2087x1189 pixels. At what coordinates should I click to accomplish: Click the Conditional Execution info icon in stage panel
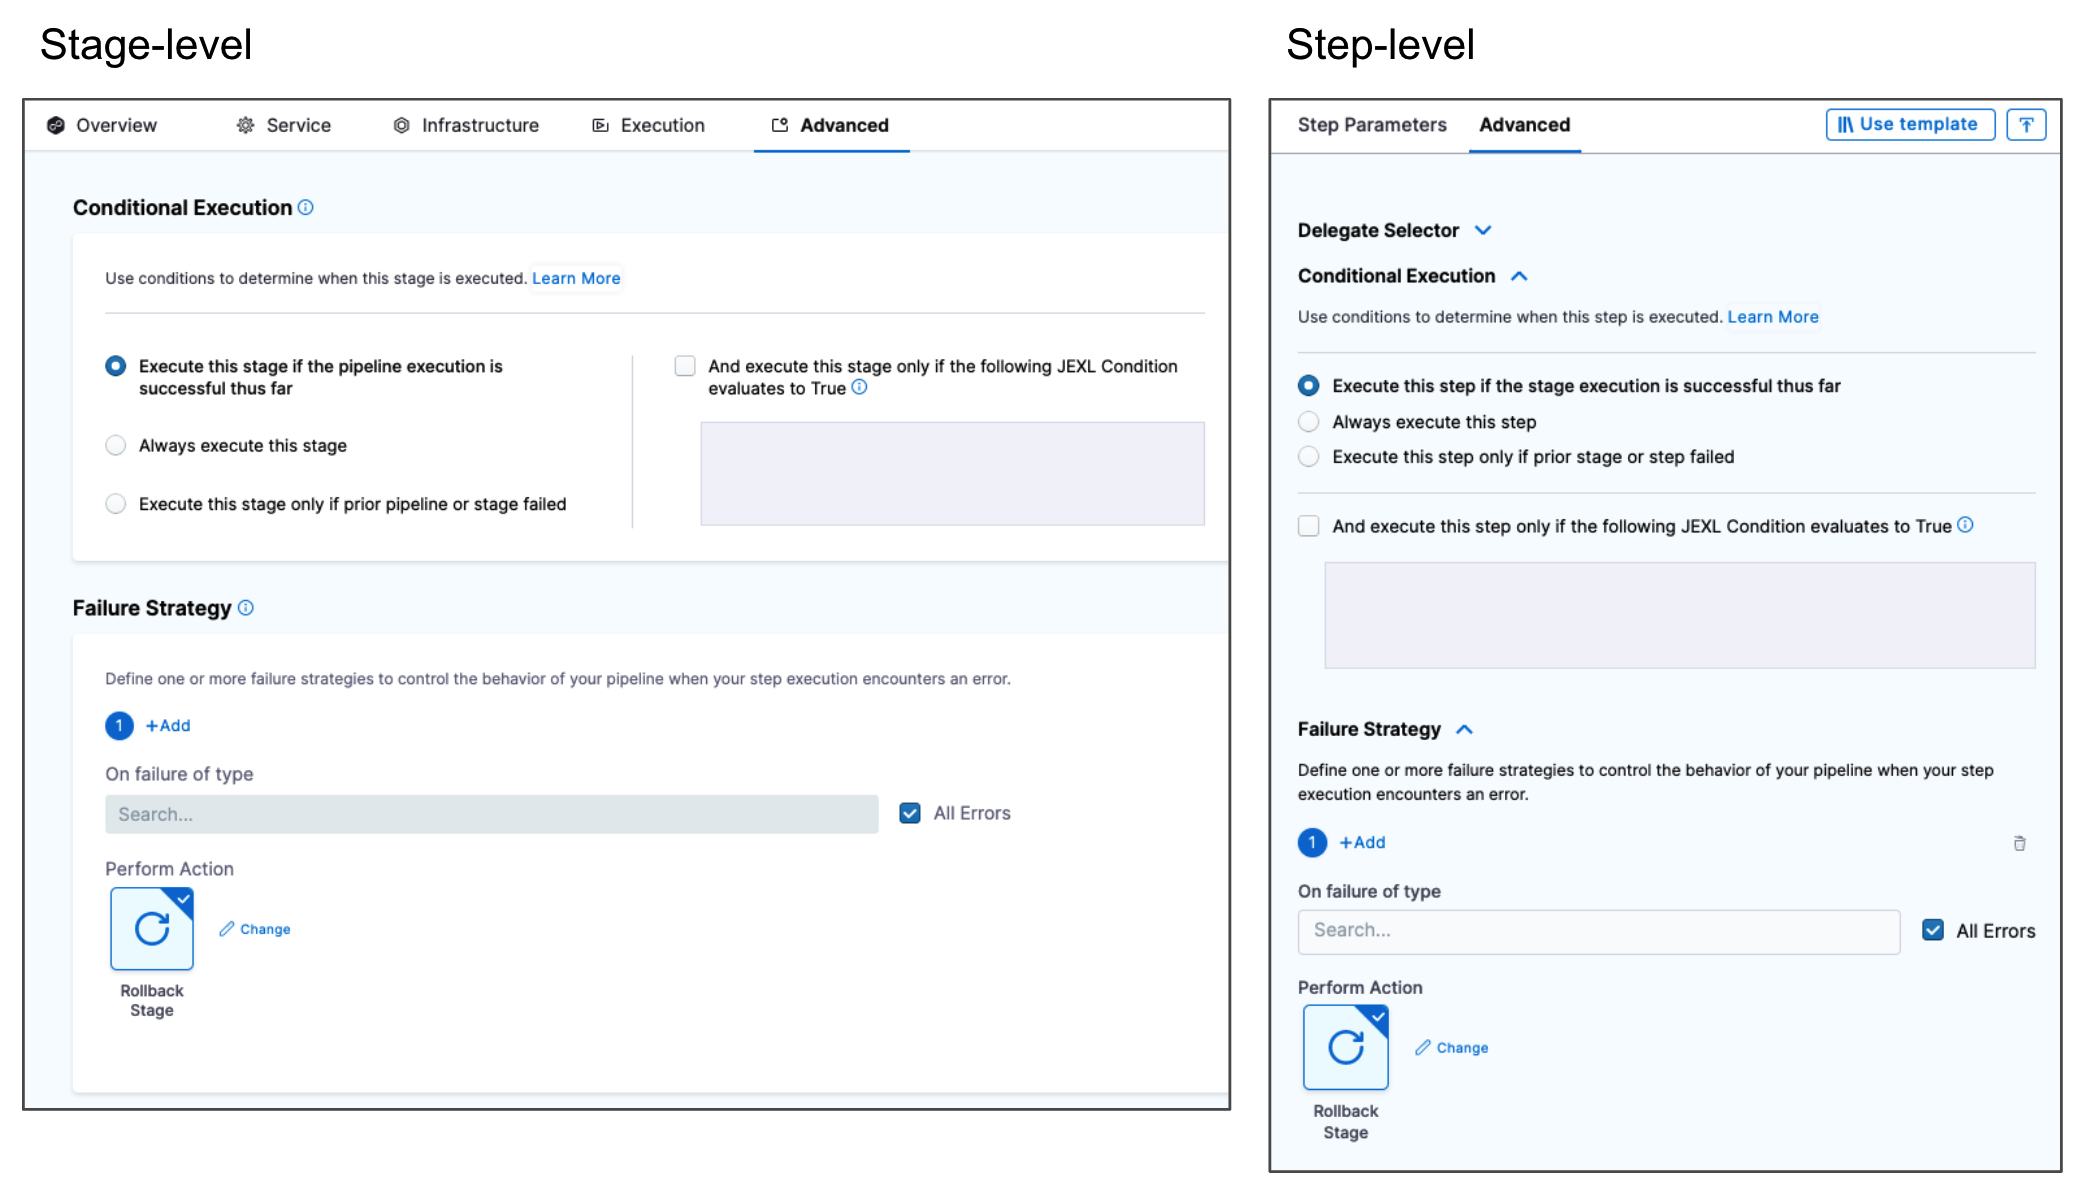[x=306, y=207]
